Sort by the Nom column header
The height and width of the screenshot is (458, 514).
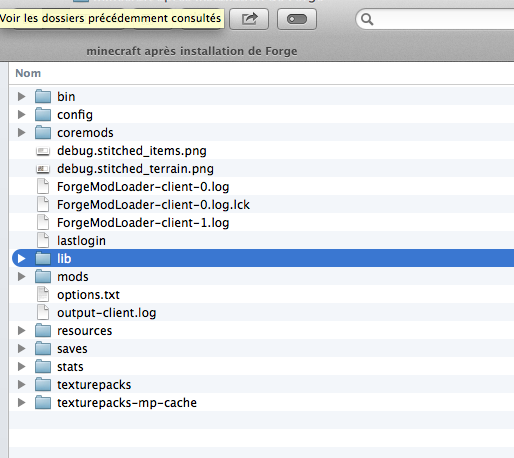click(x=28, y=73)
